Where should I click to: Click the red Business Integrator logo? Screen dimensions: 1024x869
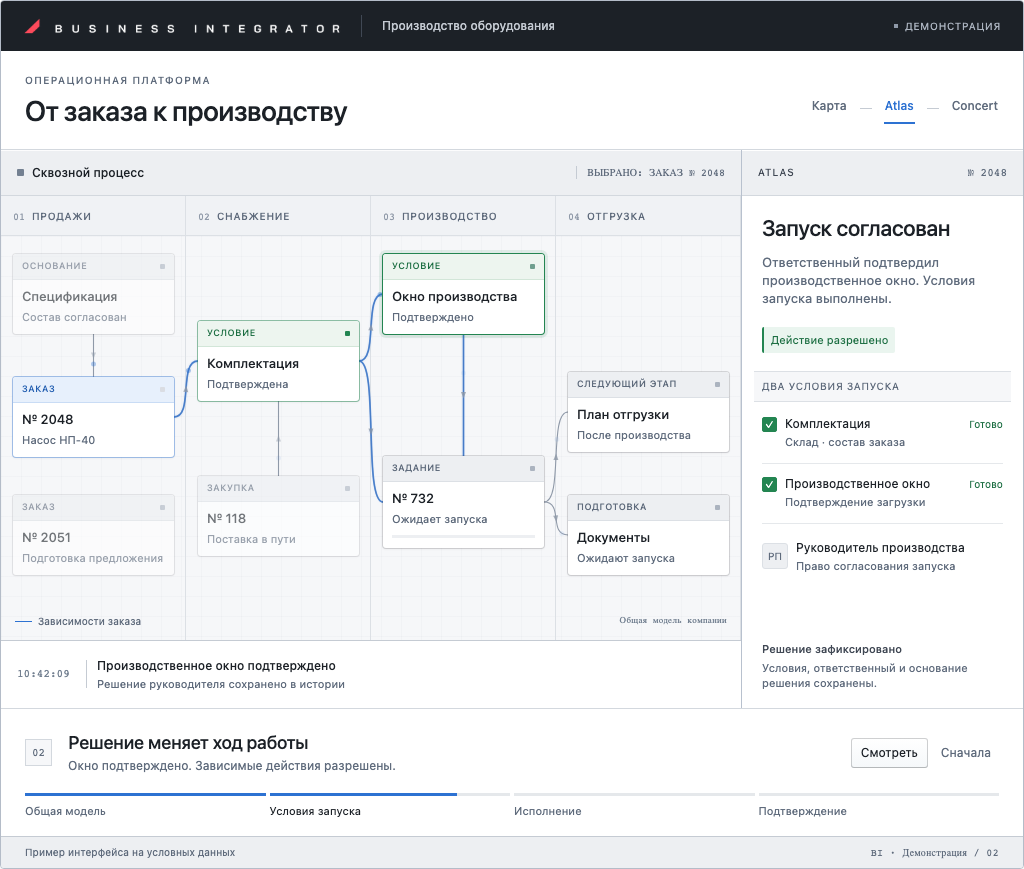tap(33, 27)
